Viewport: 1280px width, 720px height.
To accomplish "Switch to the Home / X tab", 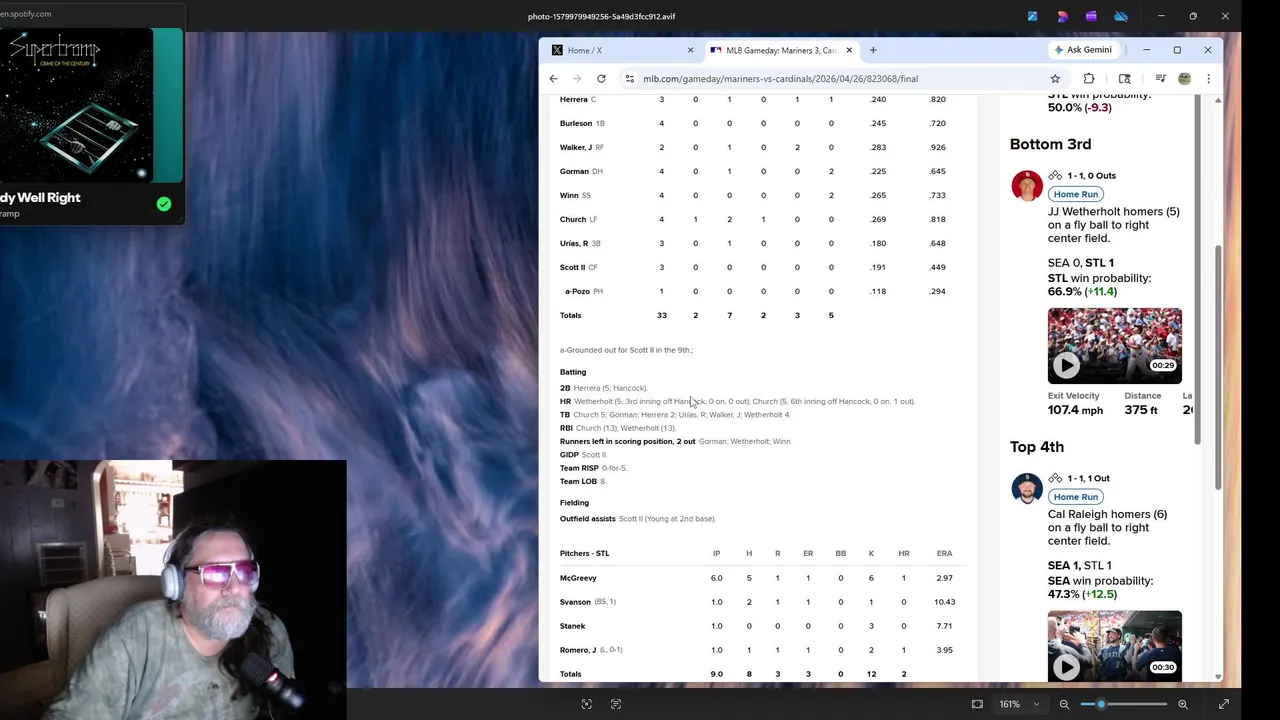I will click(x=622, y=50).
